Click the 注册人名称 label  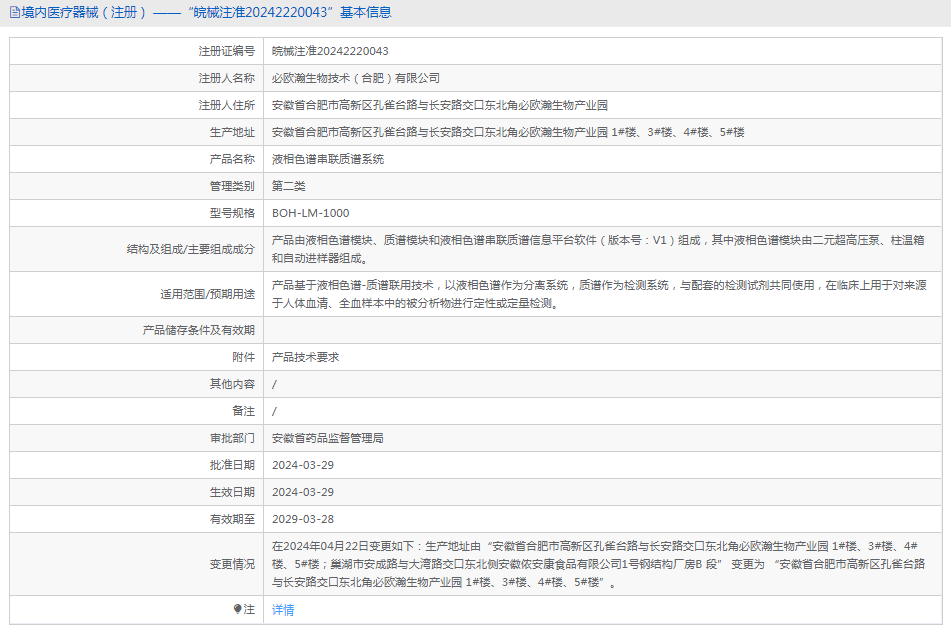click(226, 78)
